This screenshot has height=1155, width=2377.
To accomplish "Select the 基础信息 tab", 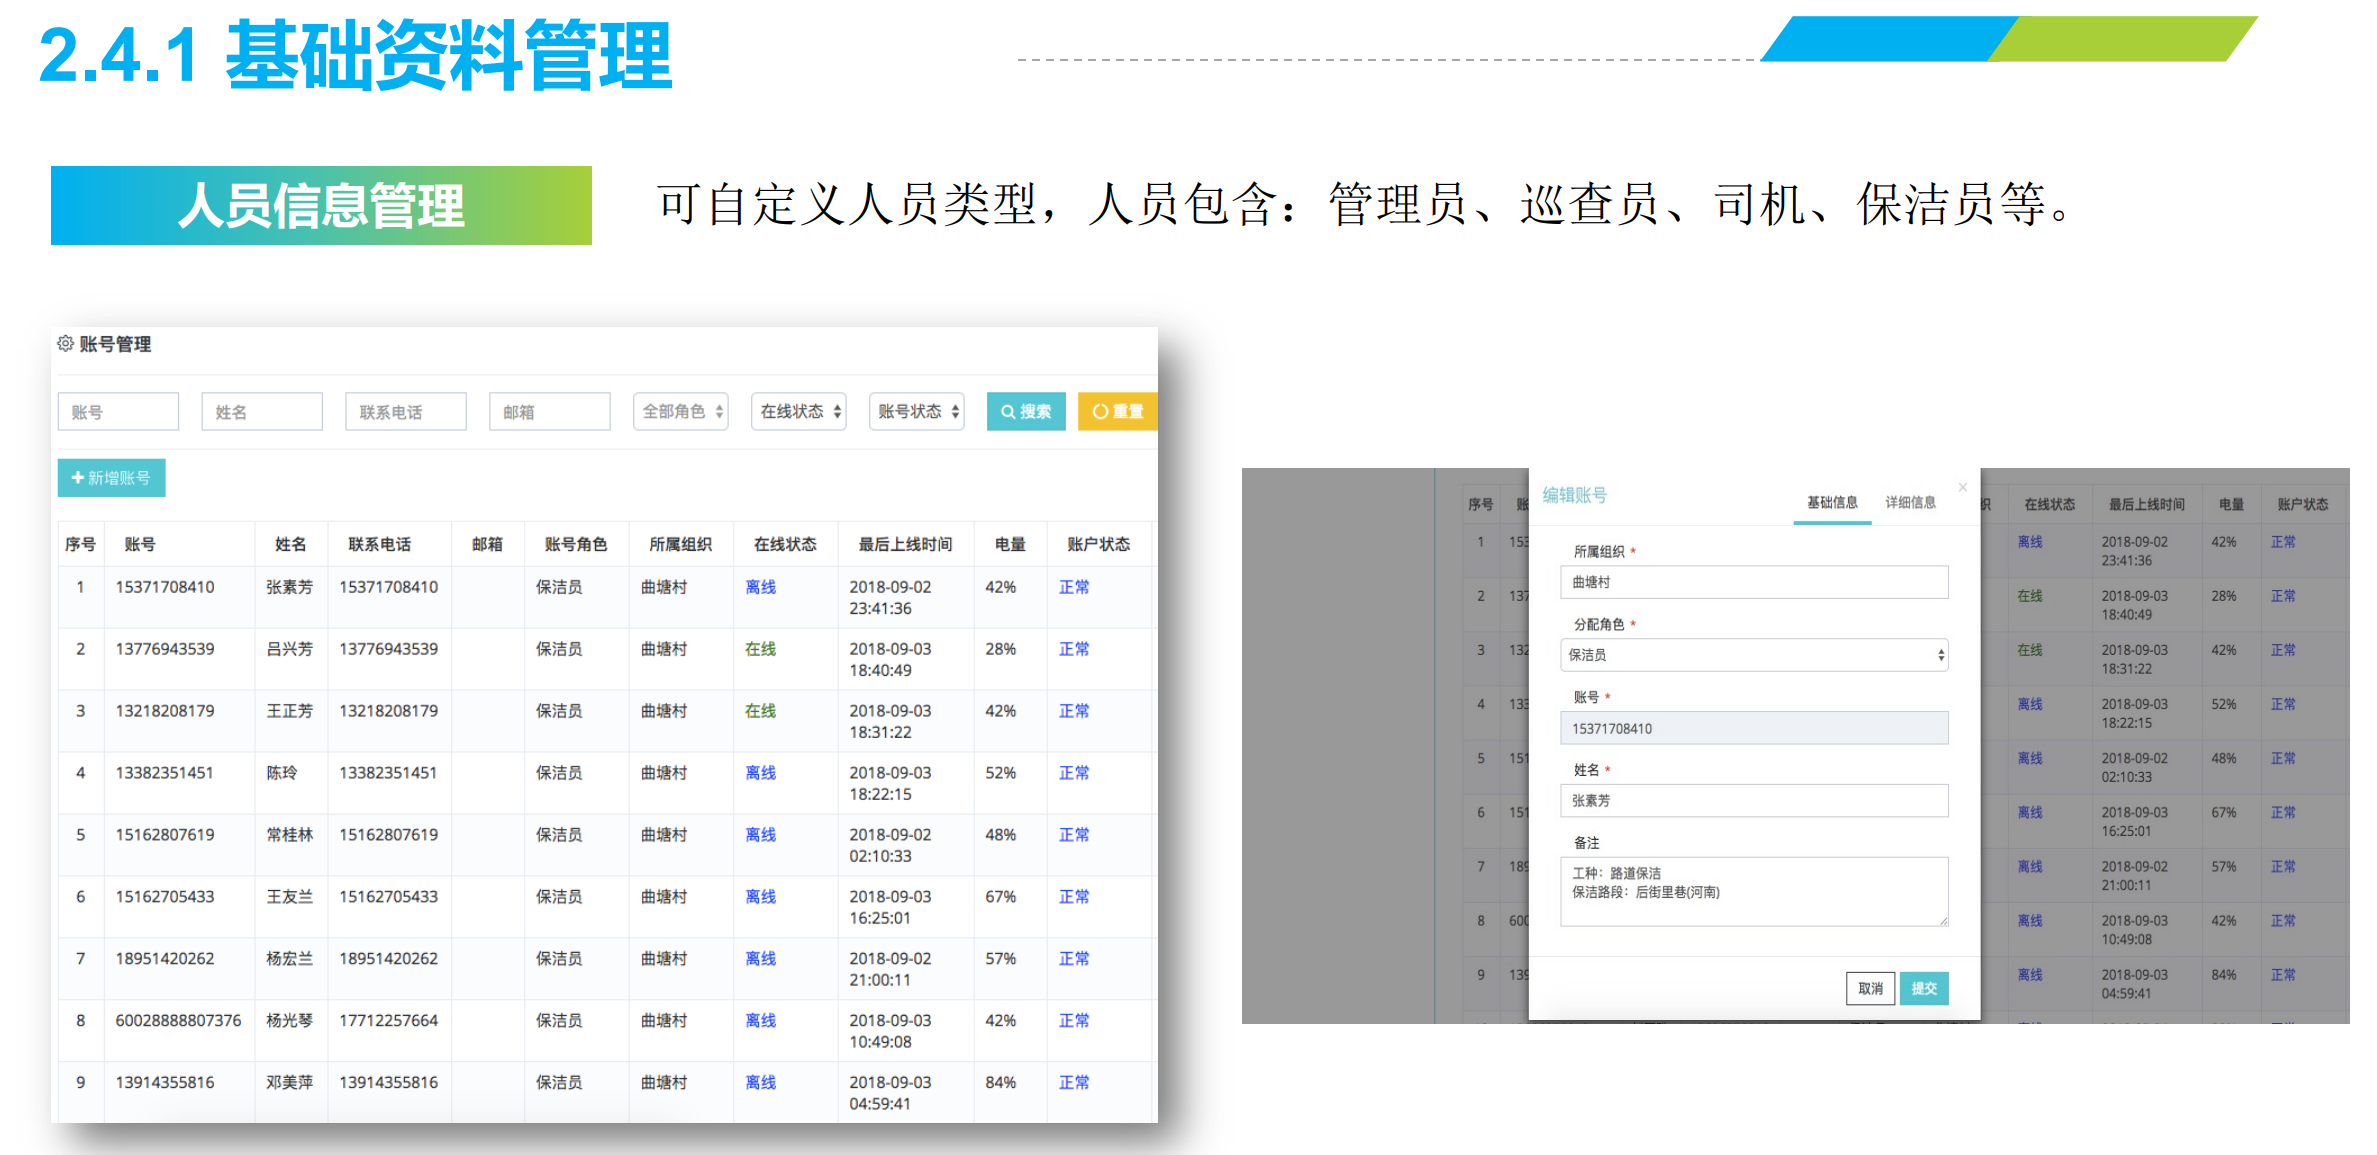I will [x=1832, y=502].
